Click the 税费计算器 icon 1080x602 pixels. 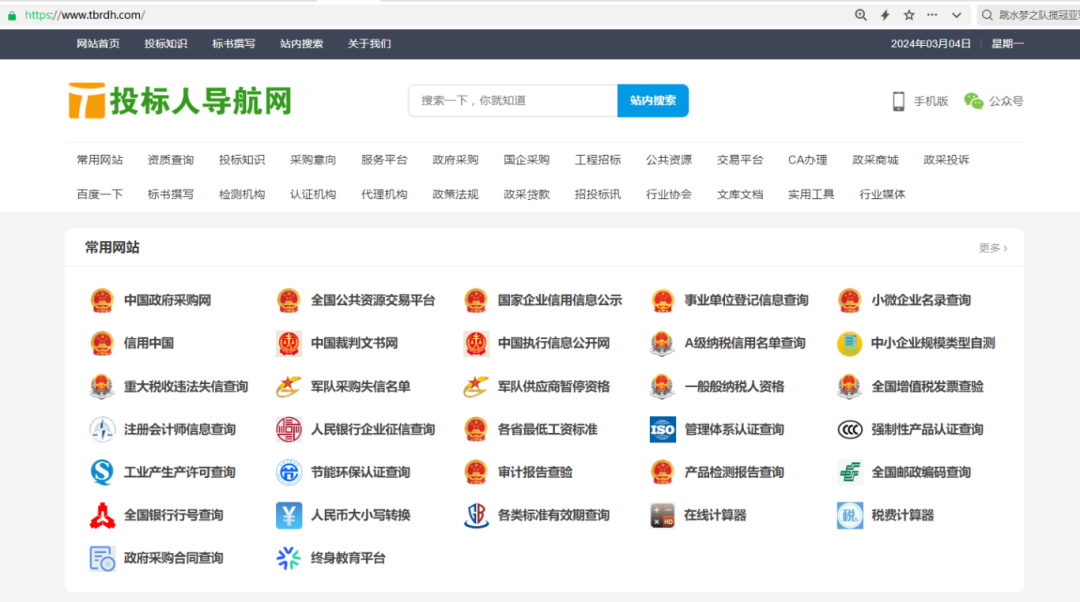[x=849, y=515]
